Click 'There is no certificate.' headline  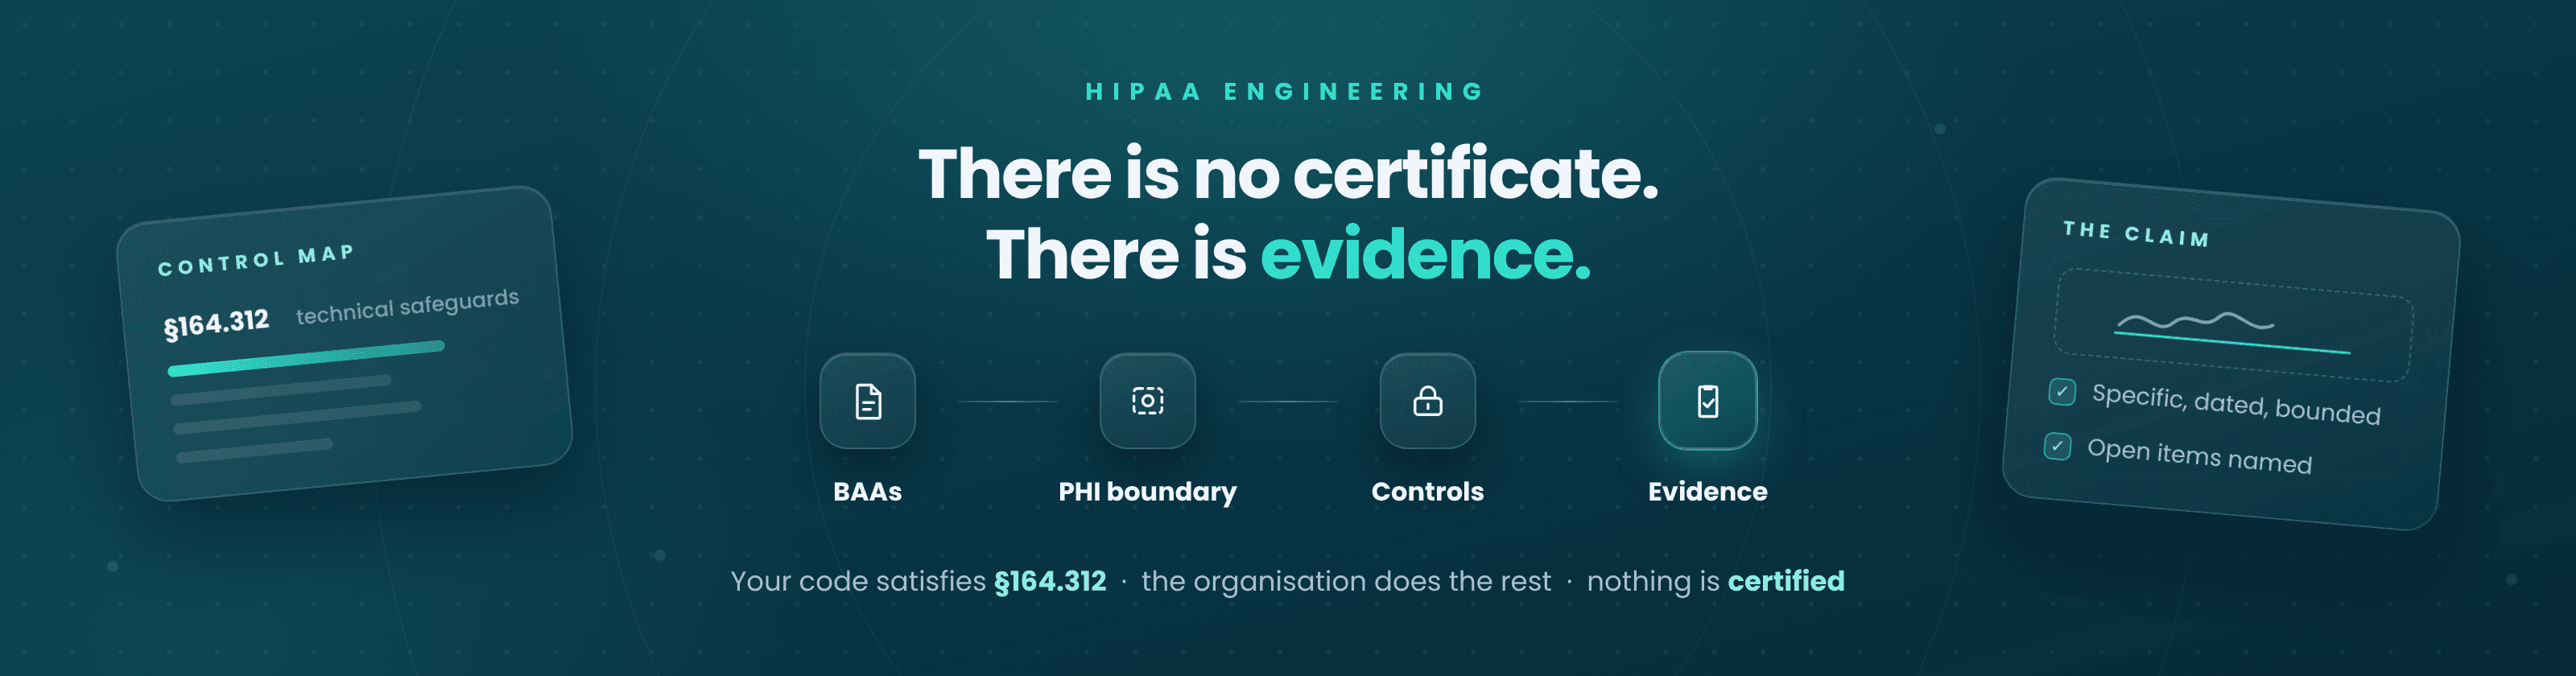[x=1288, y=173]
